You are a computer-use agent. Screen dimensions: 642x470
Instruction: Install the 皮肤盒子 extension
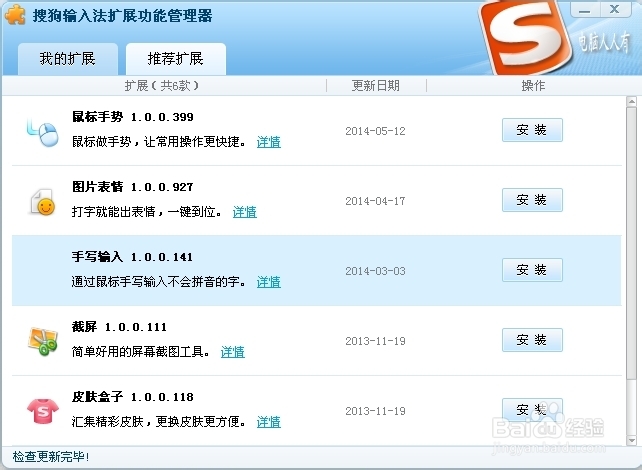coord(532,410)
